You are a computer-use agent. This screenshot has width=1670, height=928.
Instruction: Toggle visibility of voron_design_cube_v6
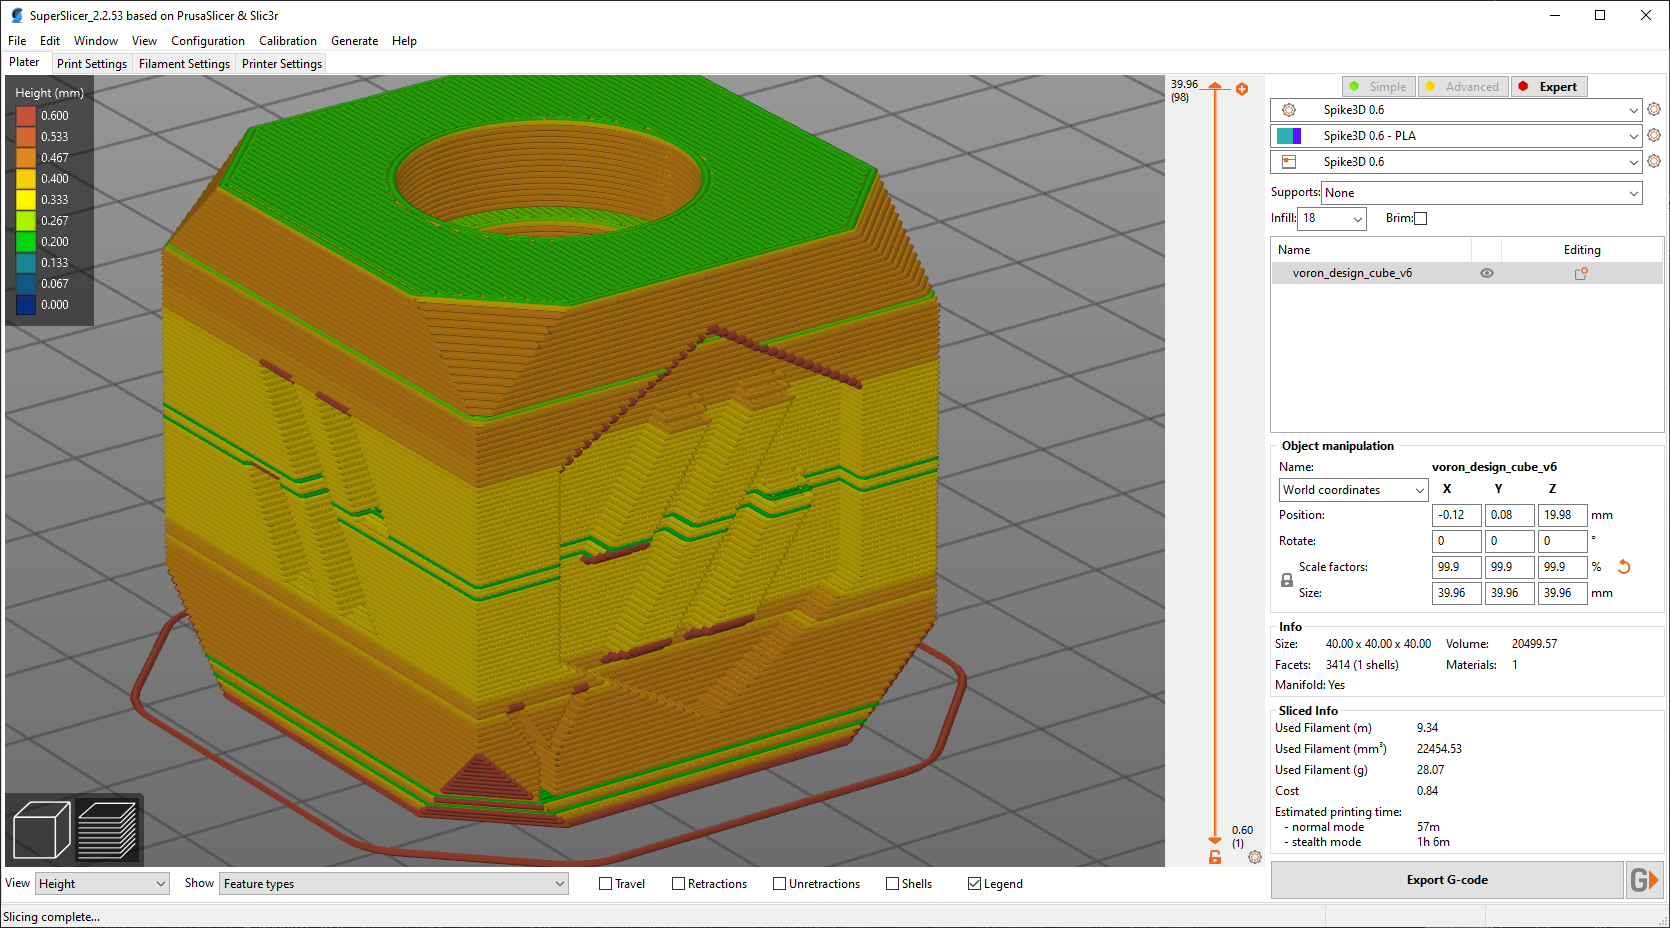(1487, 273)
